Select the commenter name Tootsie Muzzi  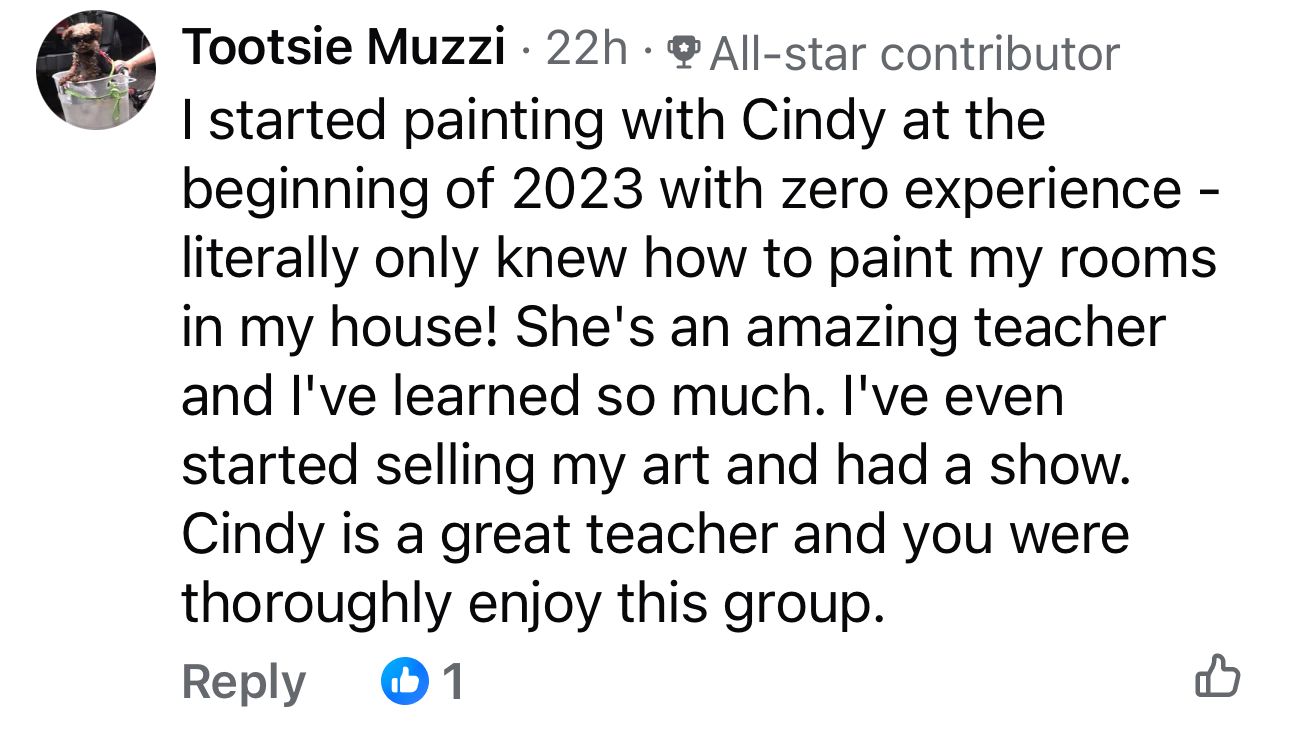342,48
